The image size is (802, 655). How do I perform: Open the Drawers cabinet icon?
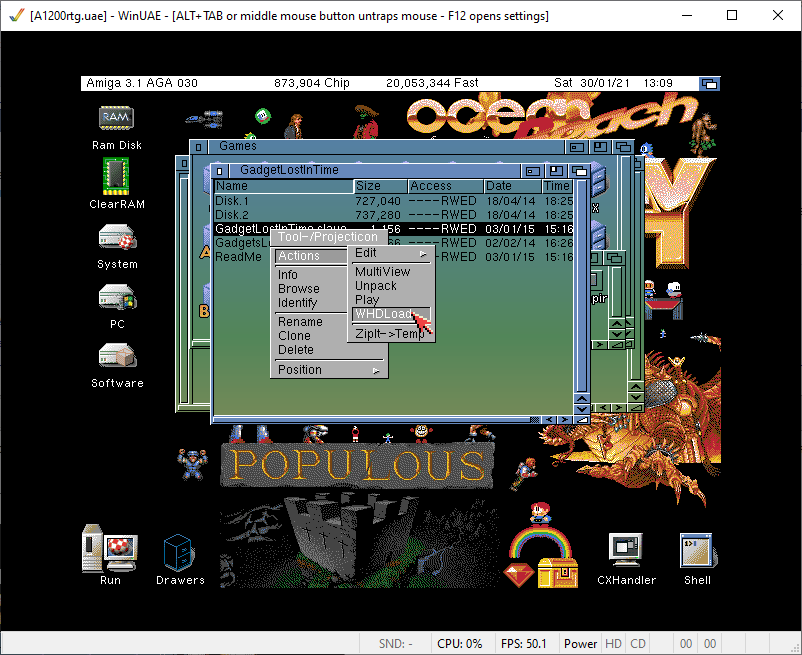(x=179, y=553)
